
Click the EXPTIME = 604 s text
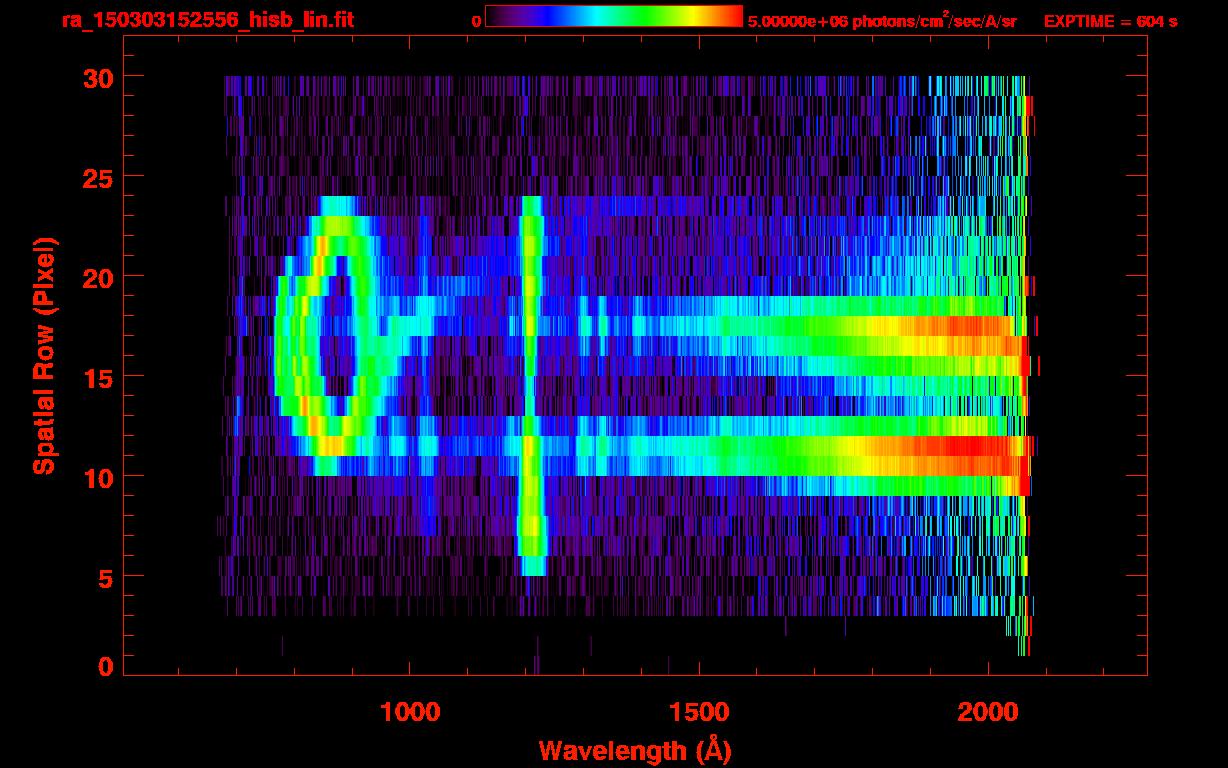(x=1110, y=20)
